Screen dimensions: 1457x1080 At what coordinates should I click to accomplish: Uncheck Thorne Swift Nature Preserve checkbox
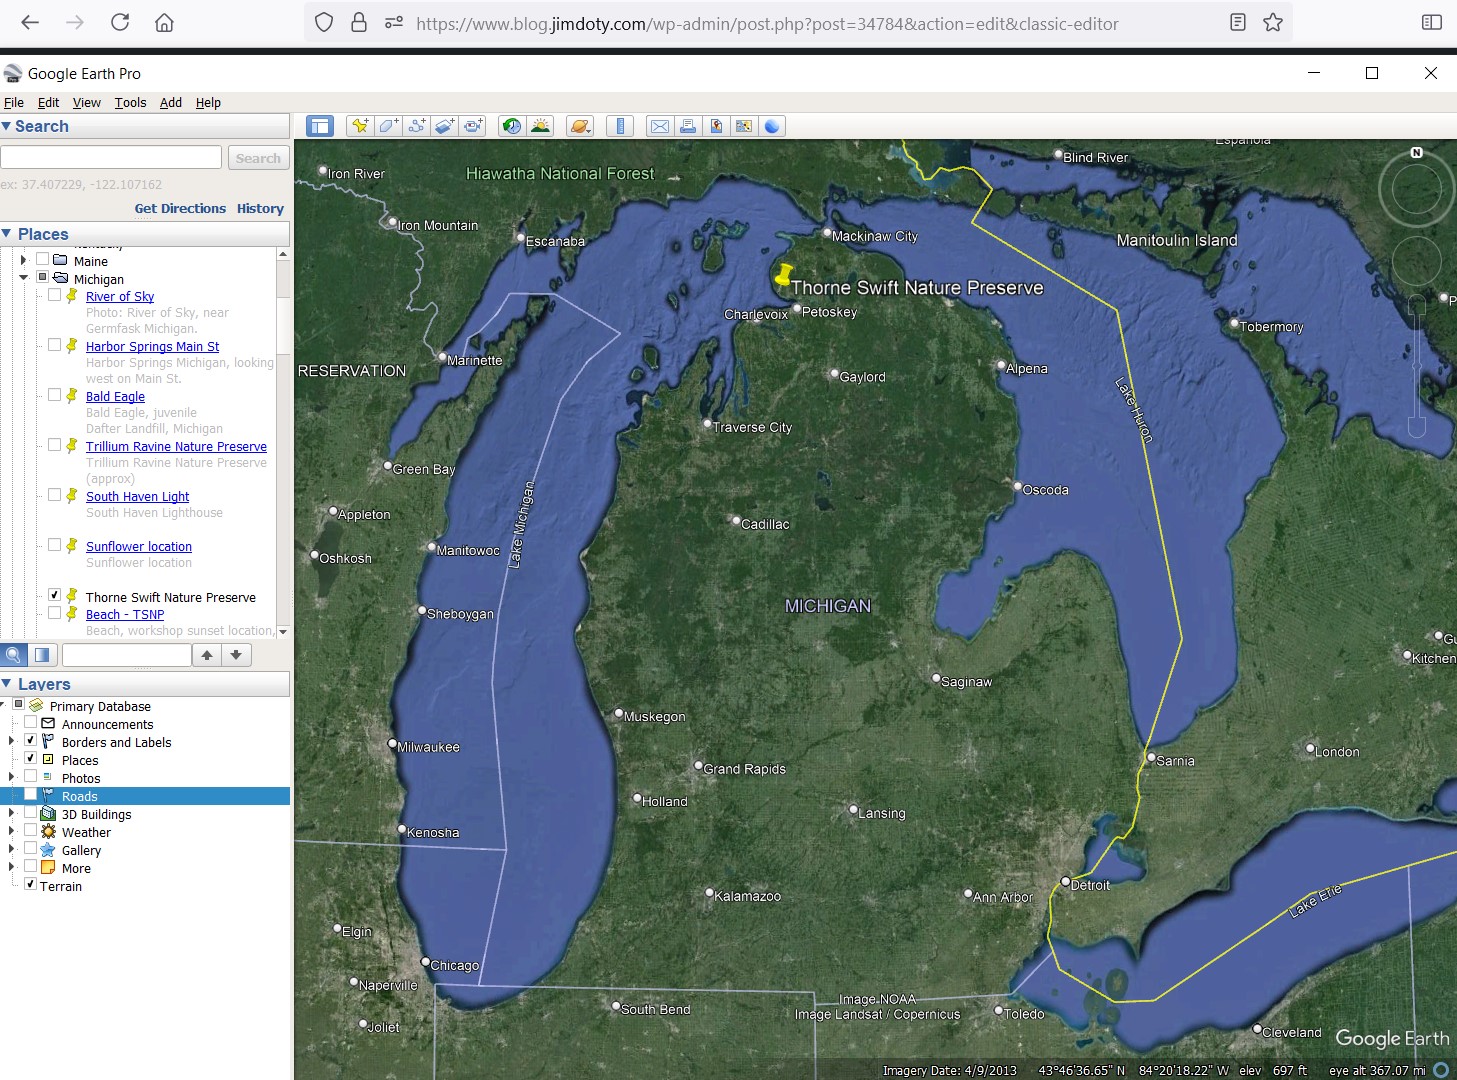click(55, 595)
